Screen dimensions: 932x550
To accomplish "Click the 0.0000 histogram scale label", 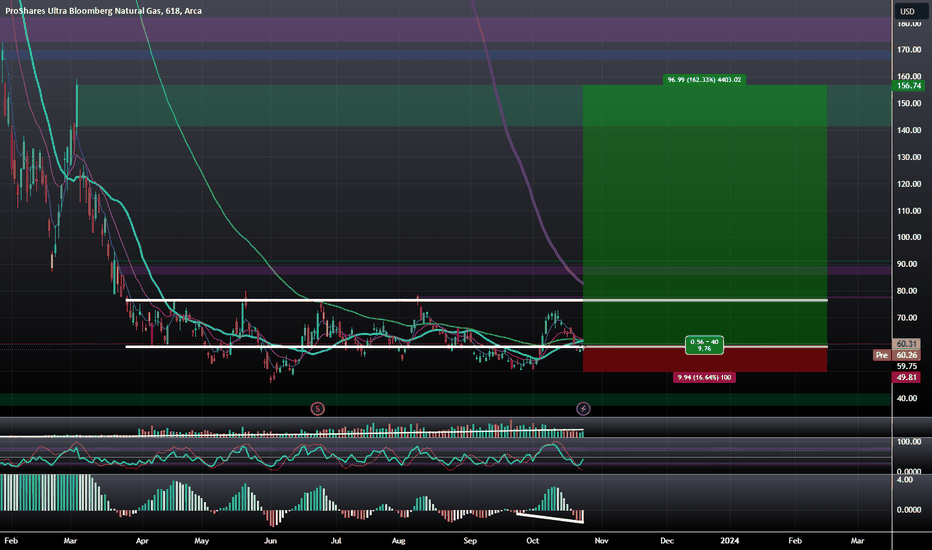I will click(908, 510).
